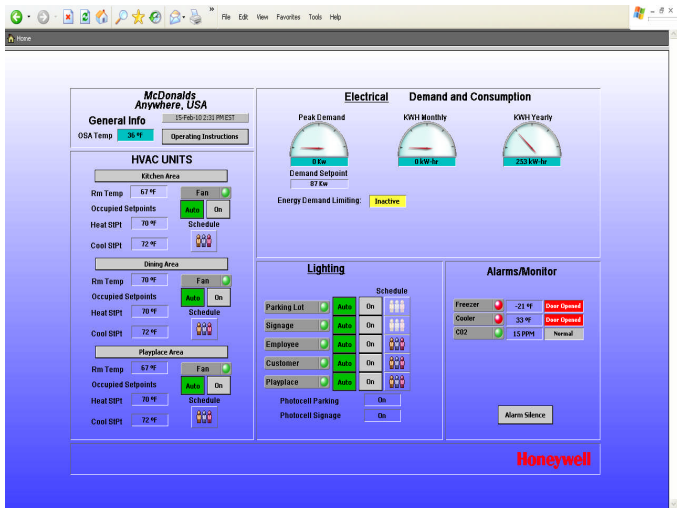This screenshot has height=512, width=677.
Task: Expand the toolbar overflow chevron
Action: tap(212, 9)
